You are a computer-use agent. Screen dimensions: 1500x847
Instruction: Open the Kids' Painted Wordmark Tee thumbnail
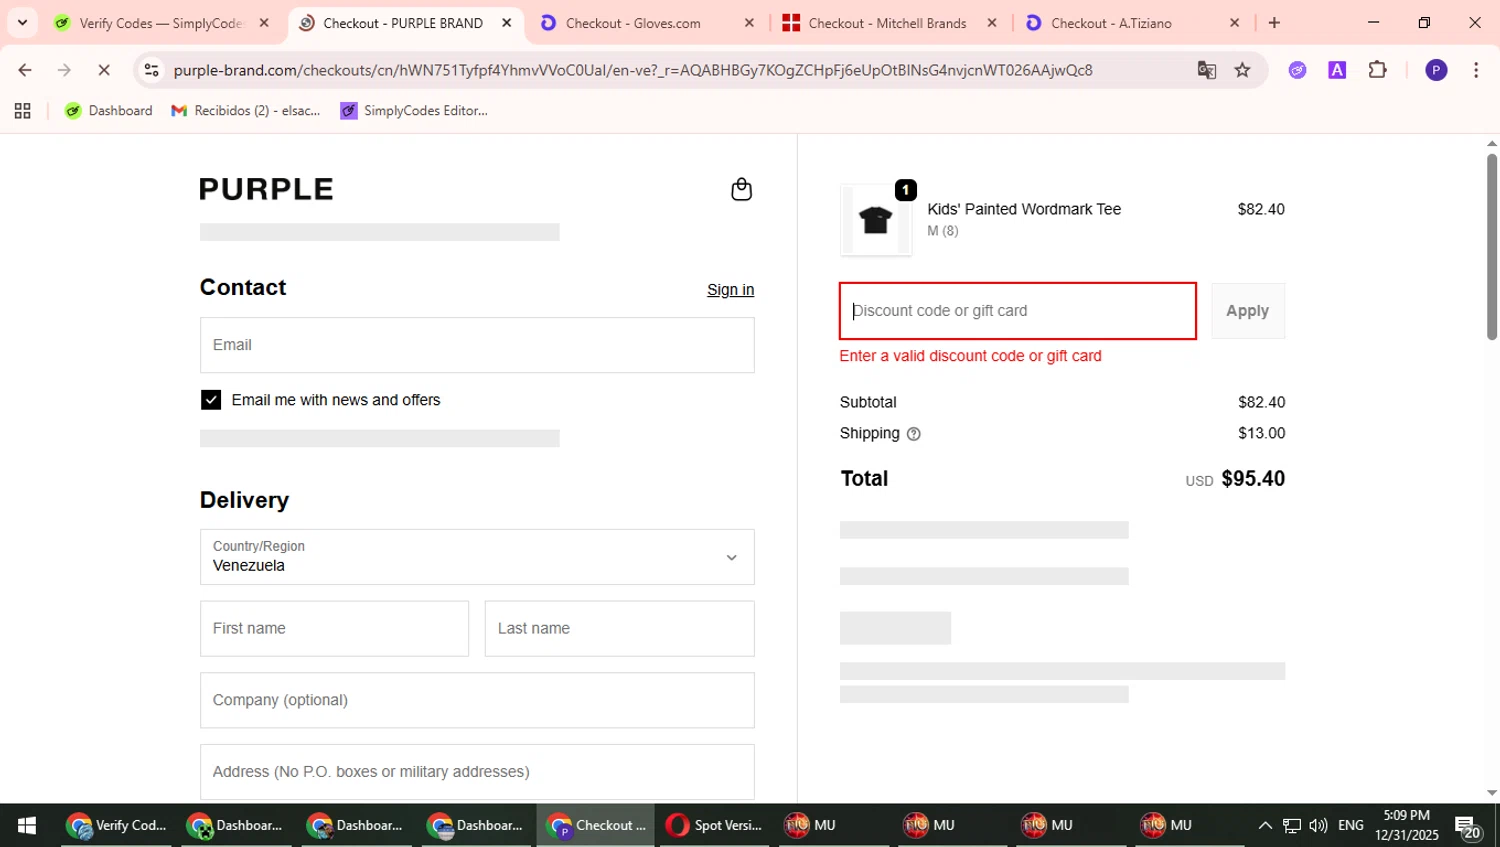point(876,220)
